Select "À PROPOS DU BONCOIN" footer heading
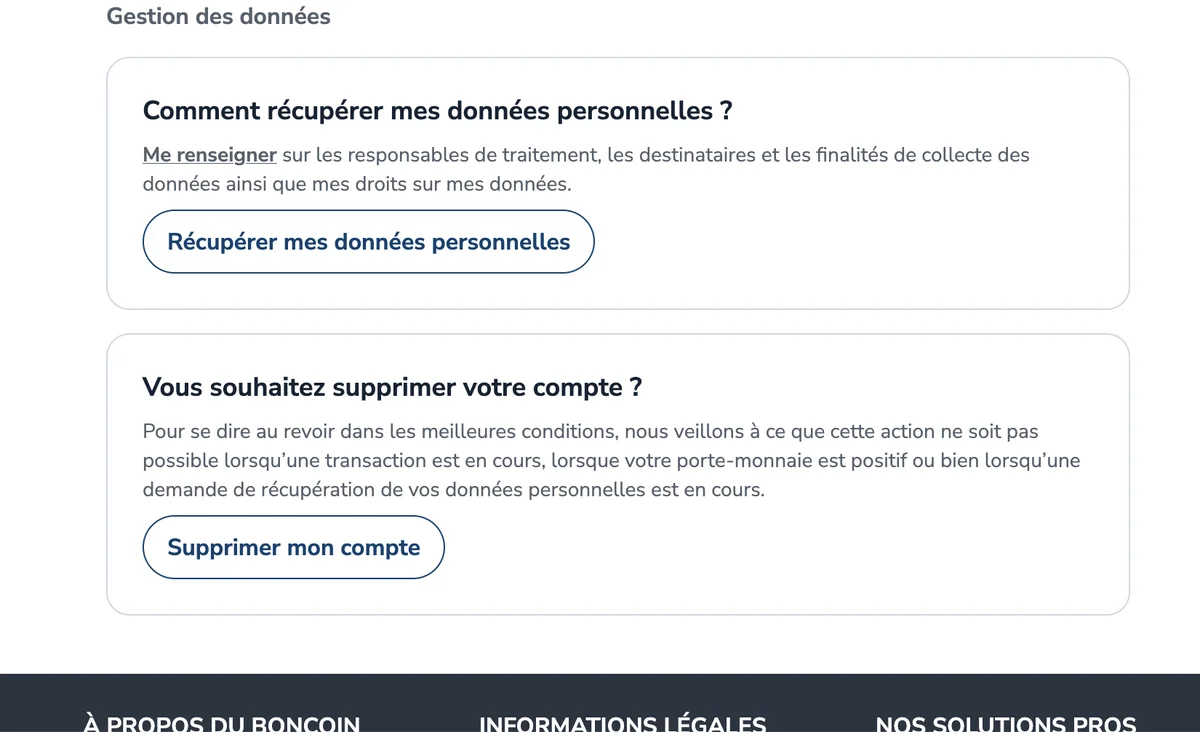 [222, 722]
